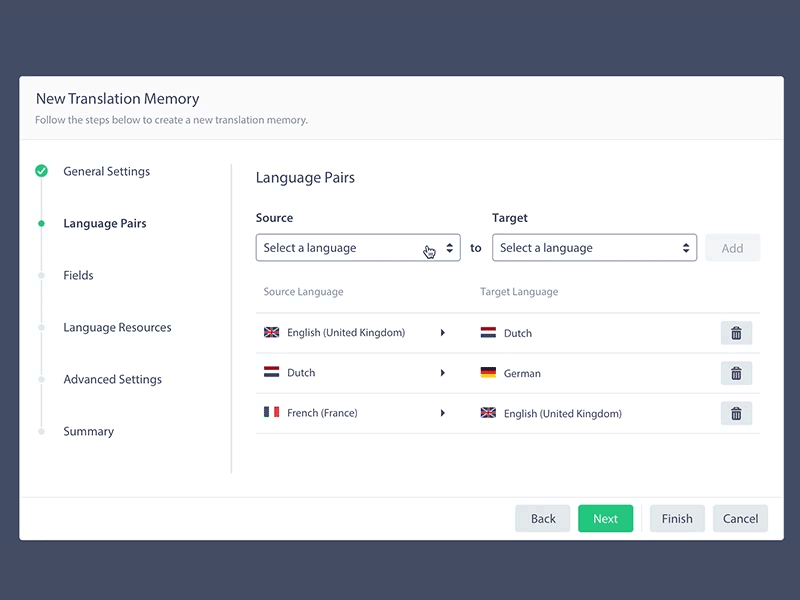Click the Dutch flag in first target row
This screenshot has height=600, width=800.
[x=488, y=333]
